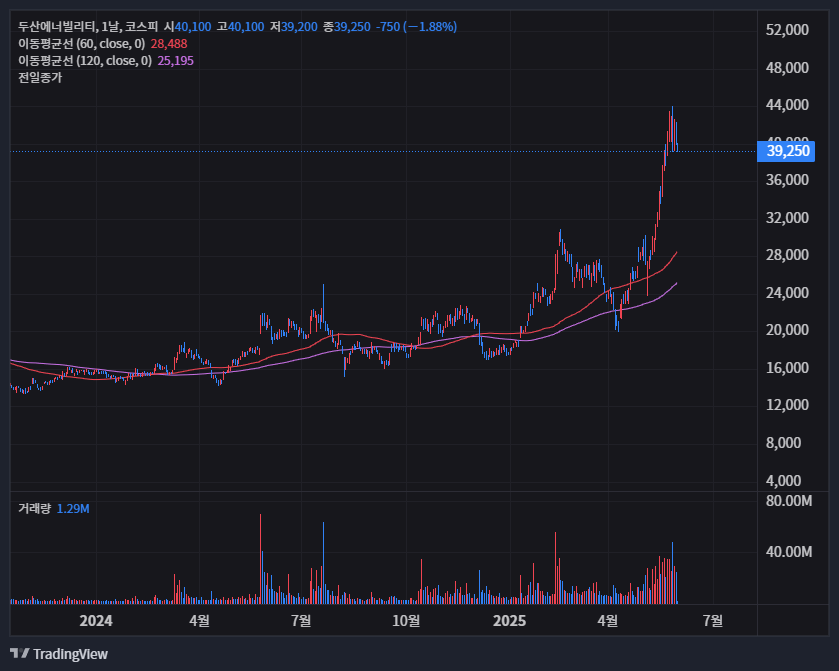Screen dimensions: 839x671
Task: Click the high price value 고40,100
Action: pyautogui.click(x=240, y=27)
